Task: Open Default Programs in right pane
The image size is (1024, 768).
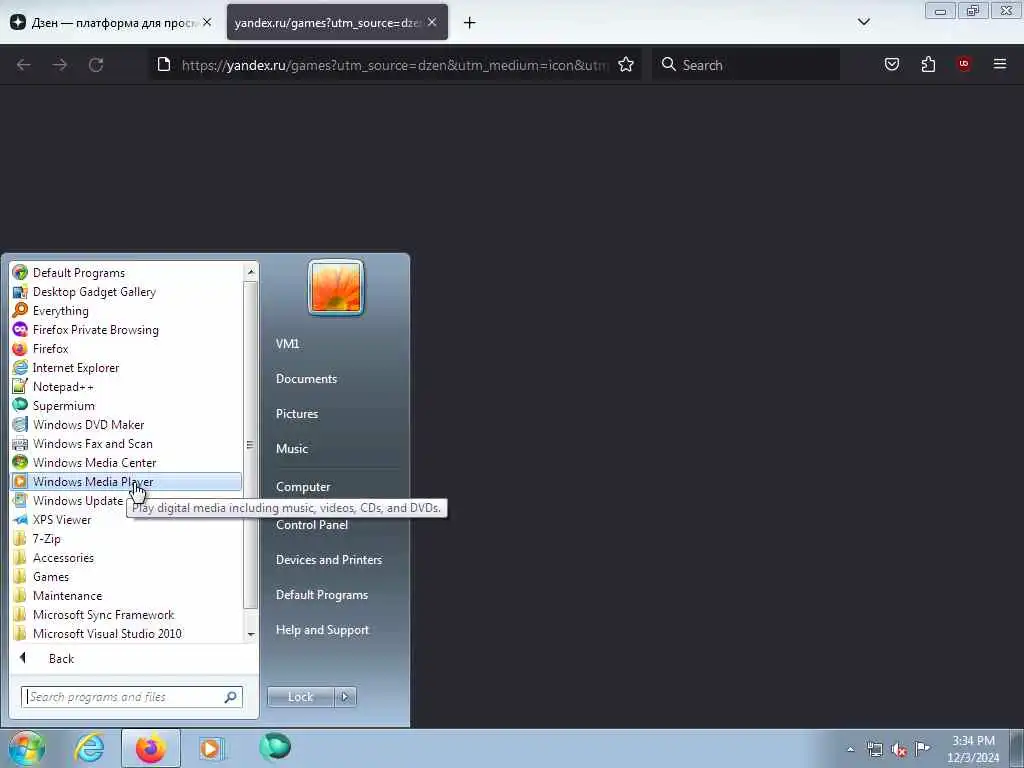Action: pos(322,595)
